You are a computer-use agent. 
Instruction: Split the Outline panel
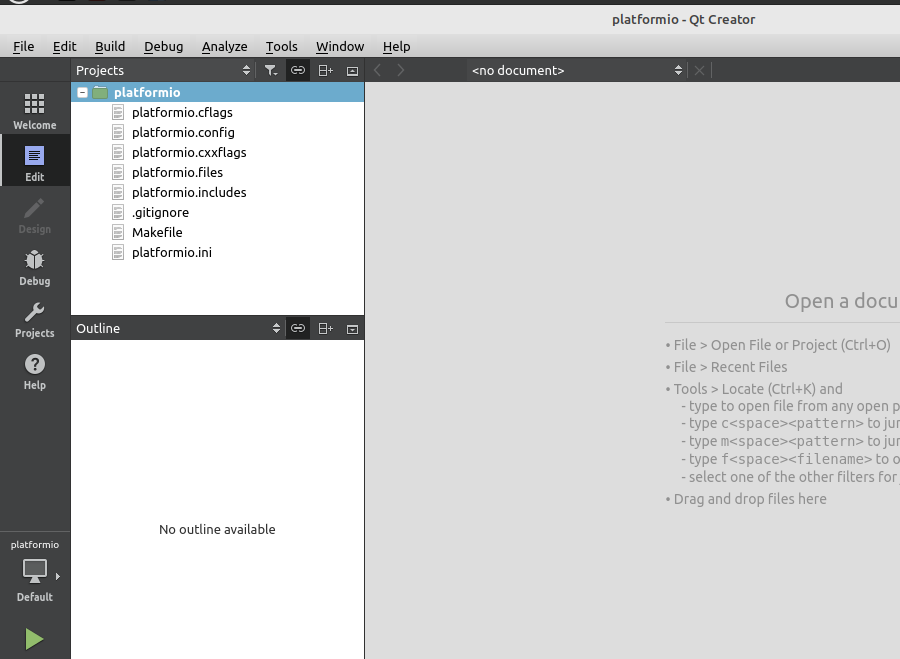pos(325,328)
